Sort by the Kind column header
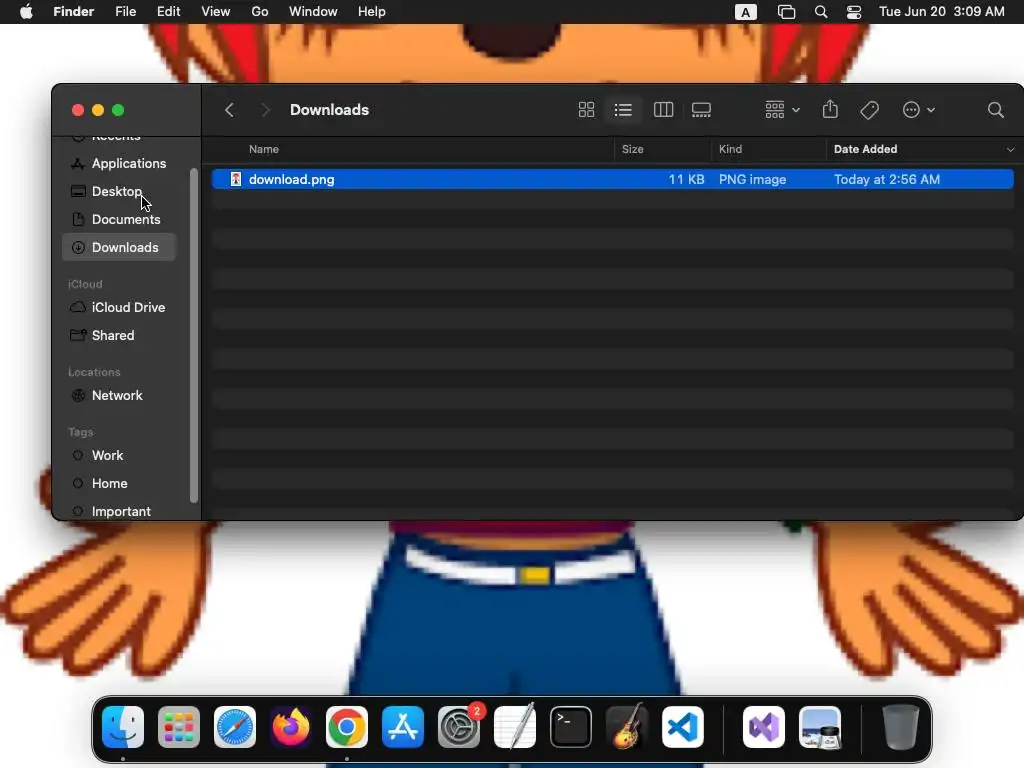Screen dimensions: 1024x768 [x=730, y=149]
